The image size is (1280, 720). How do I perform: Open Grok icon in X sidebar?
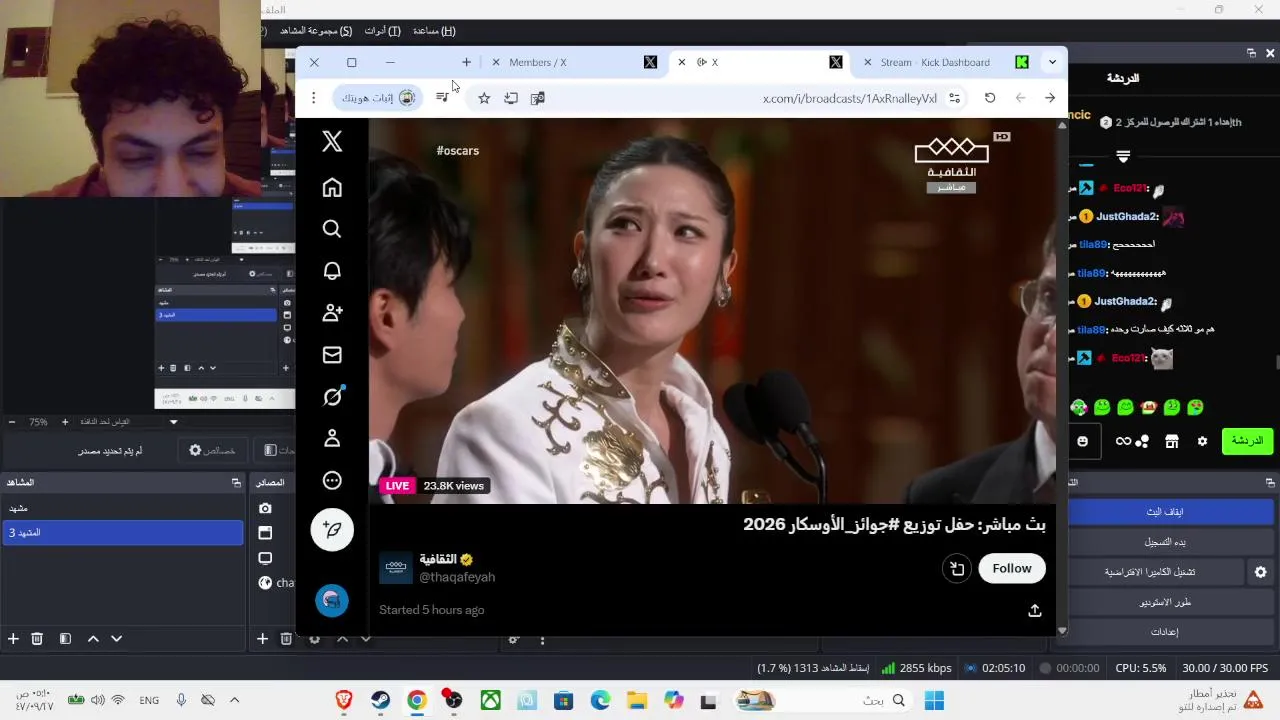332,397
